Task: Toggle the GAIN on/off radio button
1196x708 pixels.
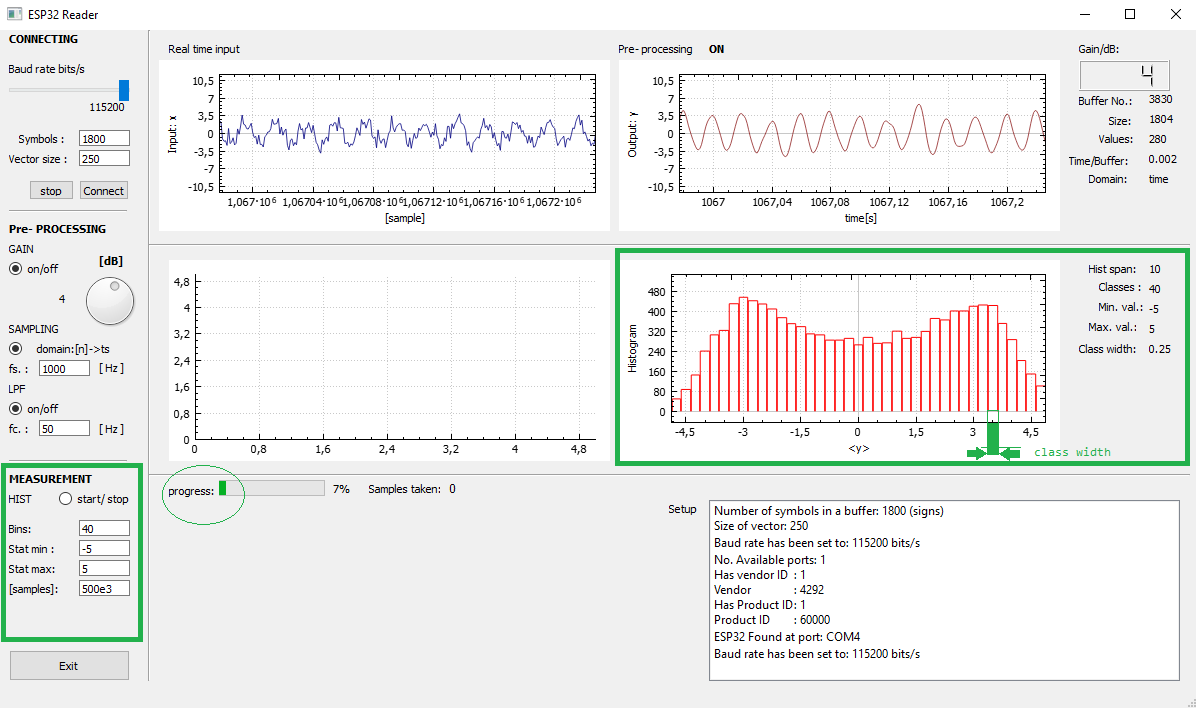Action: point(15,269)
